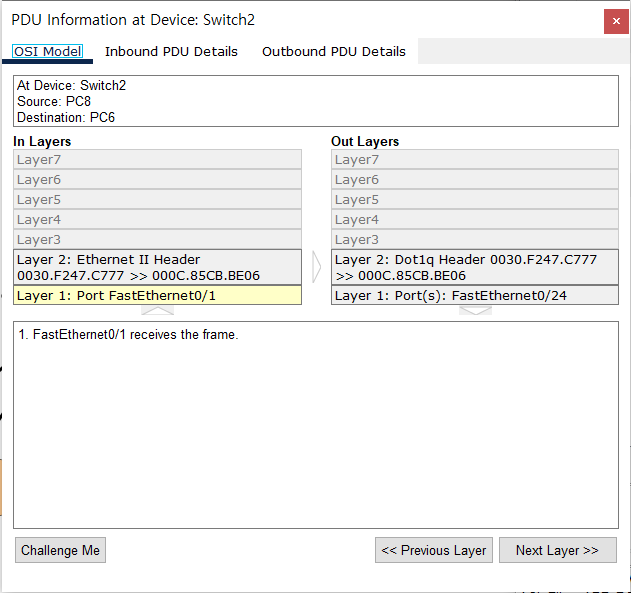Click down arrow below Out Layers
The image size is (631, 593).
pyautogui.click(x=475, y=311)
